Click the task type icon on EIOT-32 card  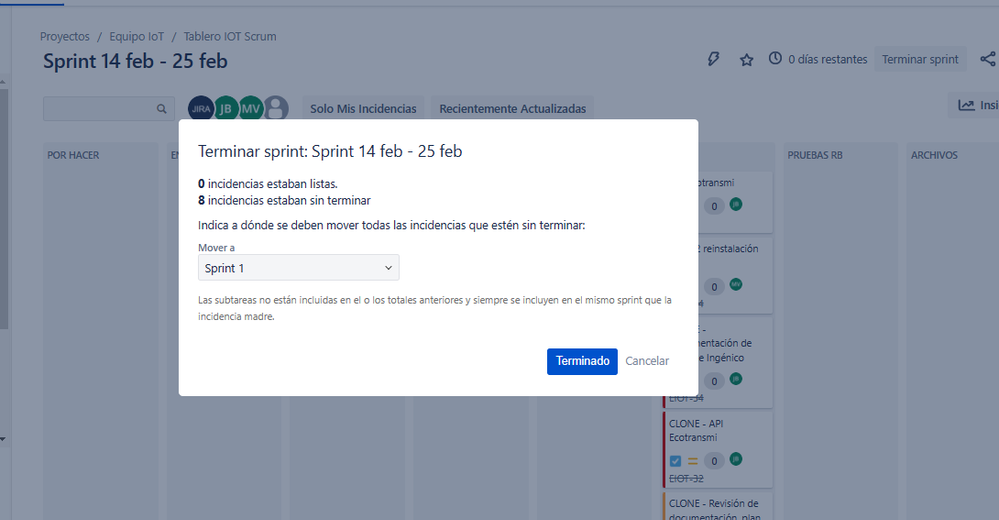675,461
